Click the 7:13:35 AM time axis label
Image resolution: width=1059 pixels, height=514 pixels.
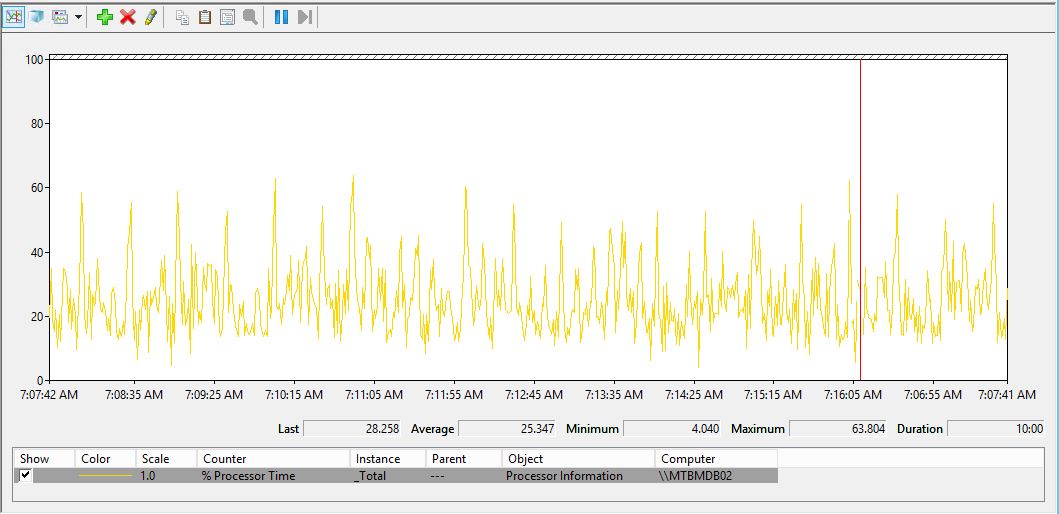tap(614, 394)
